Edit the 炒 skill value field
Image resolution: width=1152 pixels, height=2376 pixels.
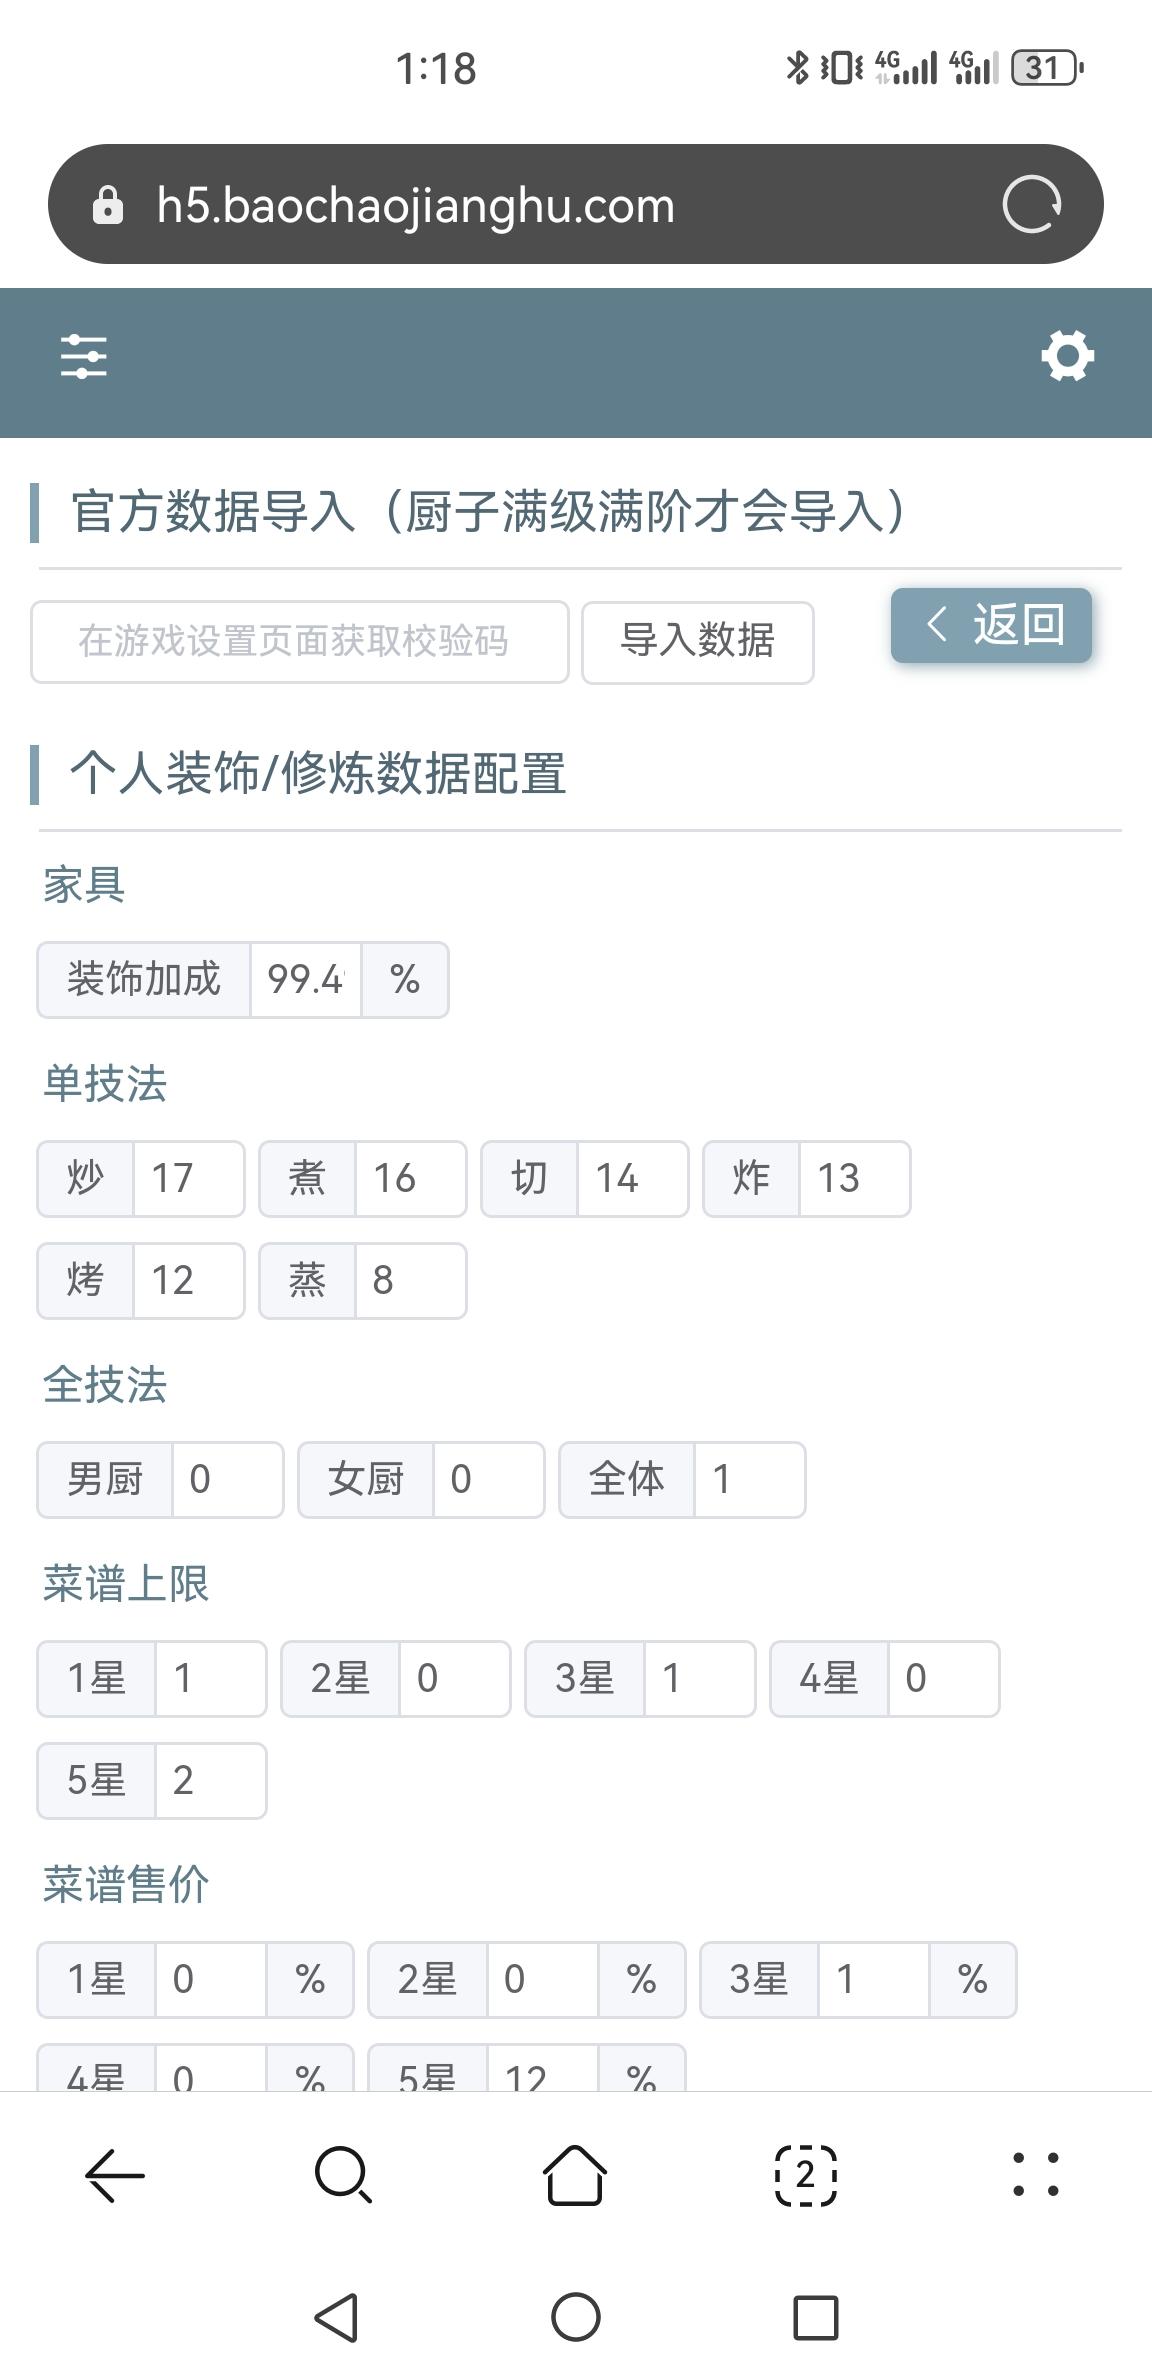point(188,1179)
